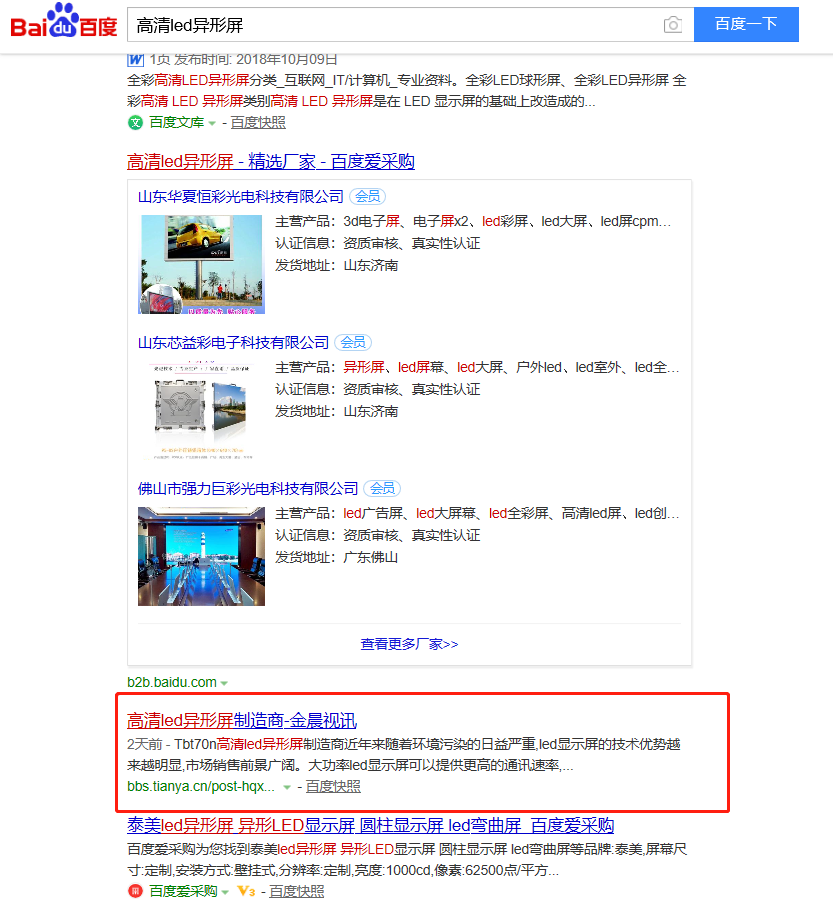
Task: Open 山东华夏恒彩光电科技有限公司 company link
Action: 241,197
